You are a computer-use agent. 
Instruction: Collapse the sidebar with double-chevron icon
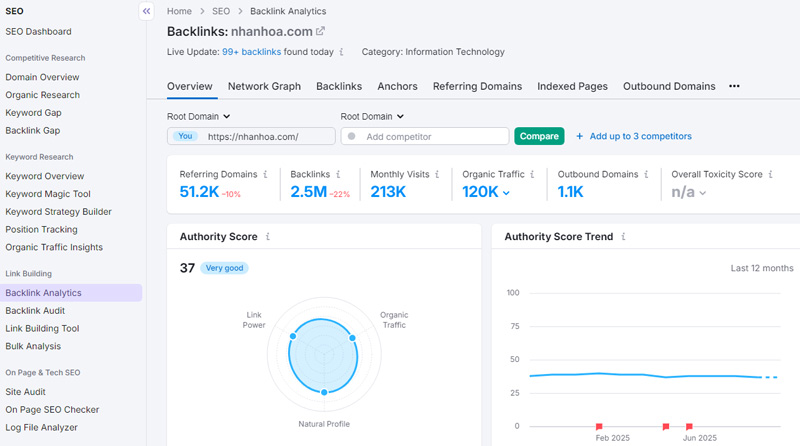[146, 11]
